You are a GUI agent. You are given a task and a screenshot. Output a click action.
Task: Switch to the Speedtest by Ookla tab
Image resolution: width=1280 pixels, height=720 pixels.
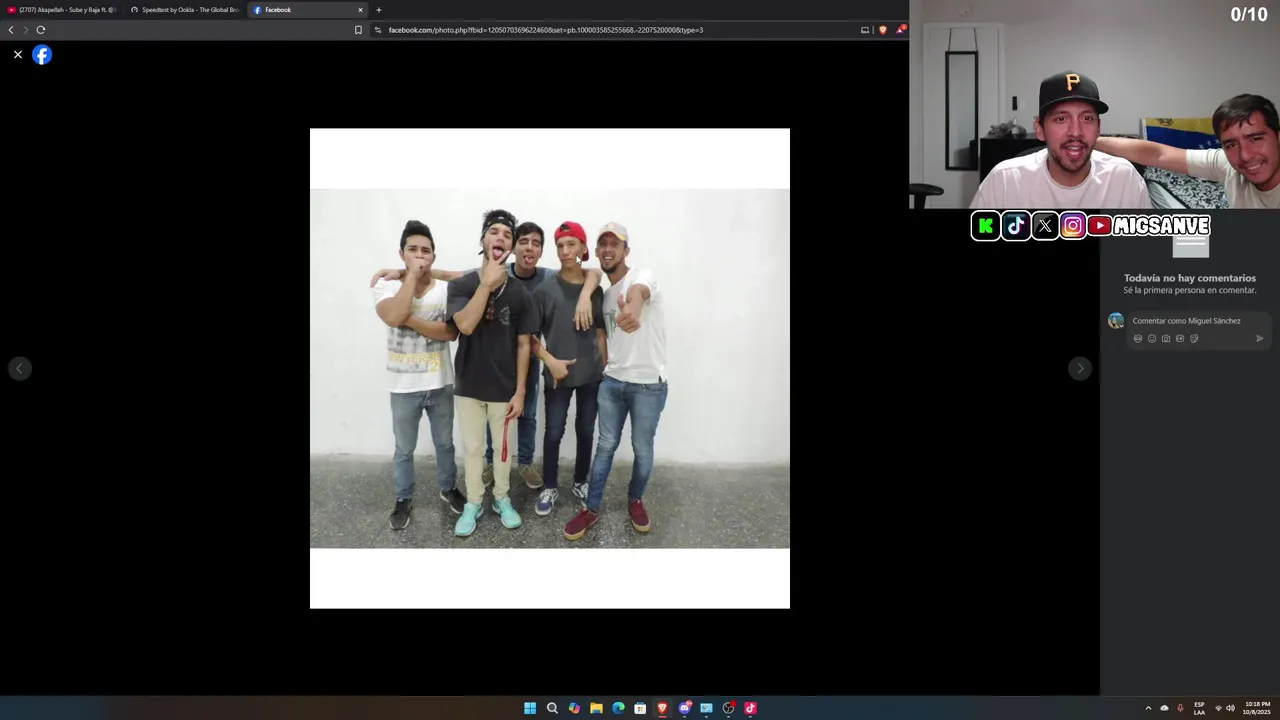coord(185,10)
